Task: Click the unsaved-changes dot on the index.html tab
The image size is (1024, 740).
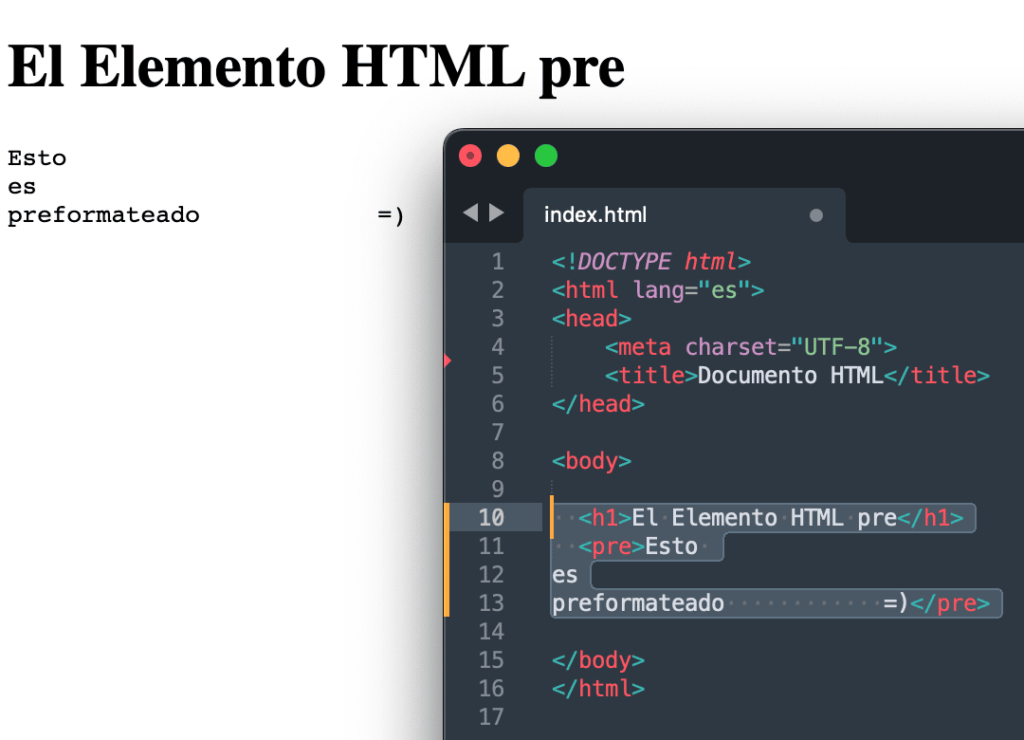Action: click(816, 215)
